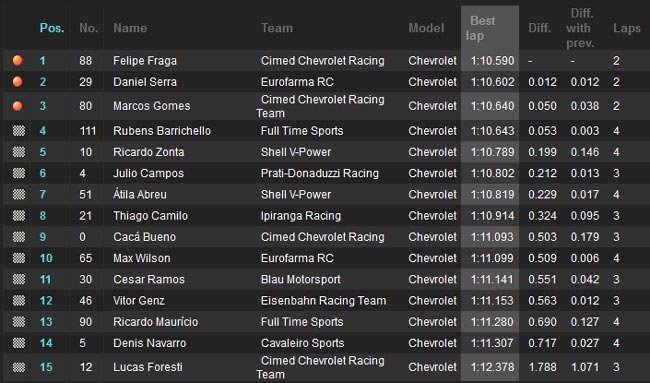Click the Name column header
Screen dimensions: 650x383
click(130, 28)
